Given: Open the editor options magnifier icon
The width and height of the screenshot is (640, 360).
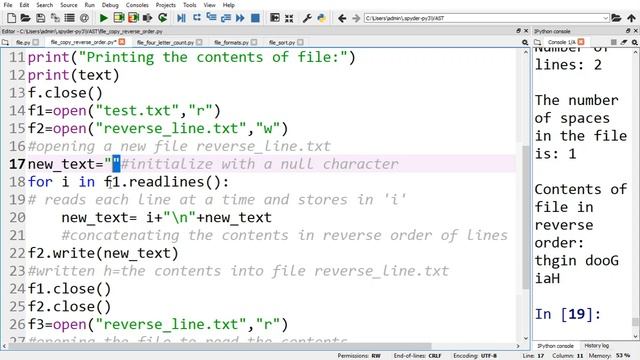Looking at the screenshot, I should click(525, 42).
